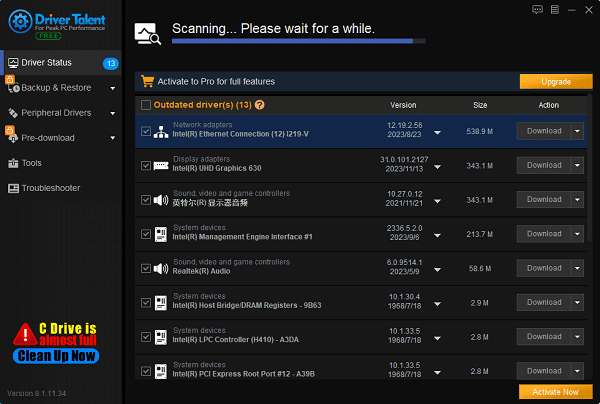Image resolution: width=600 pixels, height=404 pixels.
Task: Expand the Backup & Restore menu arrow
Action: pyautogui.click(x=112, y=88)
